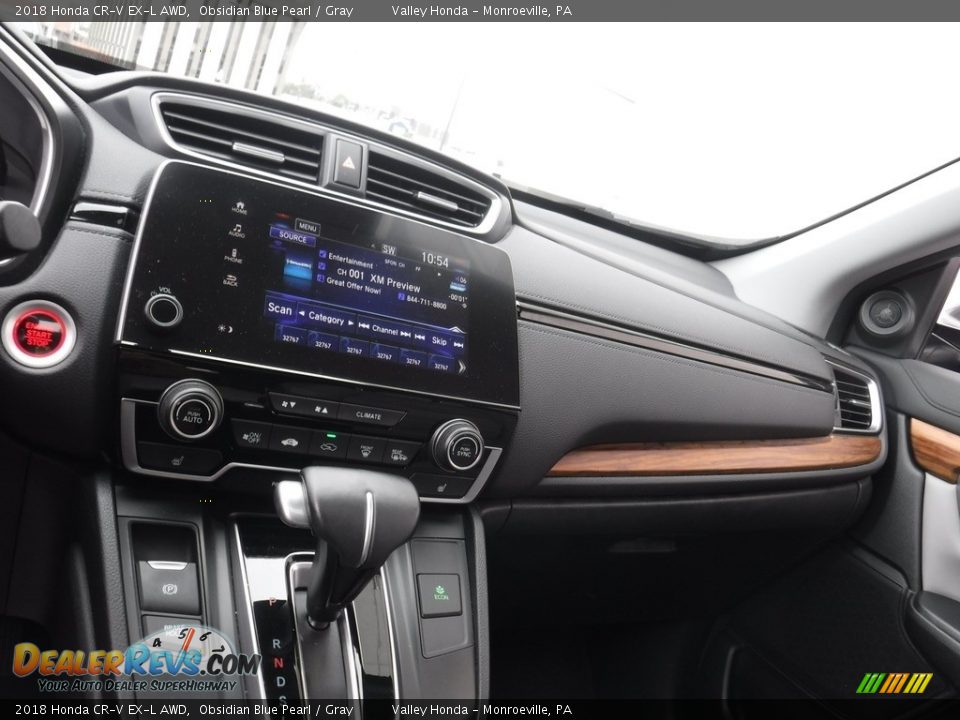The width and height of the screenshot is (960, 720).
Task: Tap the Audio music-note icon
Action: 237,230
